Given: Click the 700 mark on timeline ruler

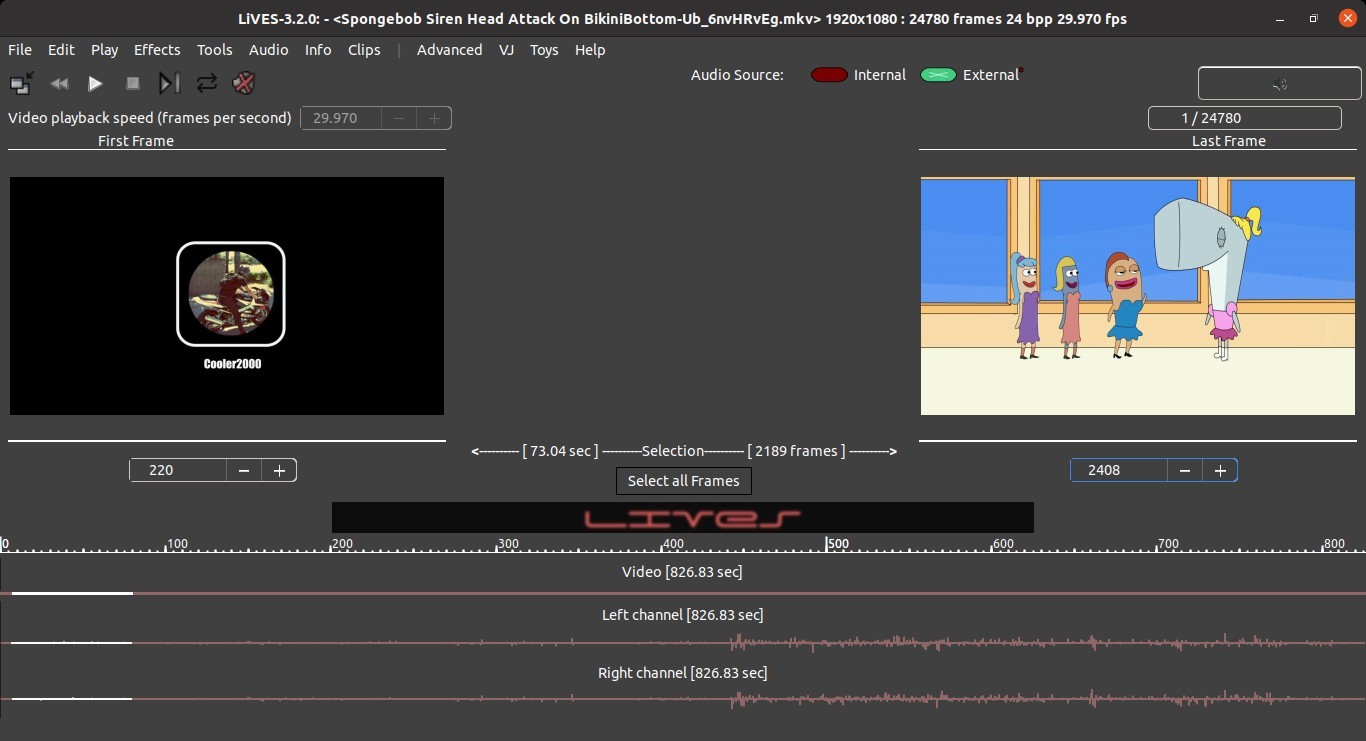Looking at the screenshot, I should point(1168,544).
